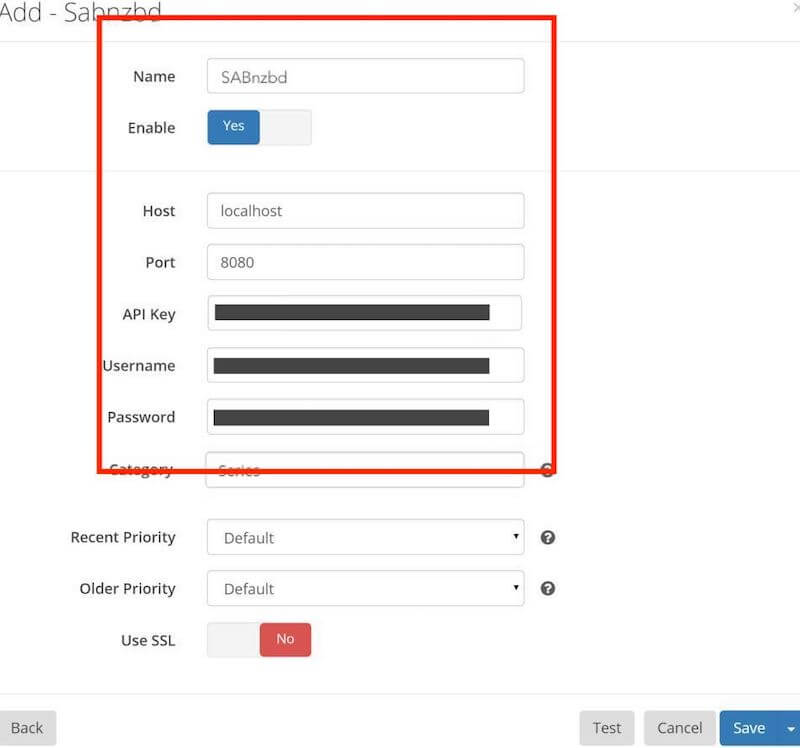Click the Recent Priority help icon

[547, 537]
